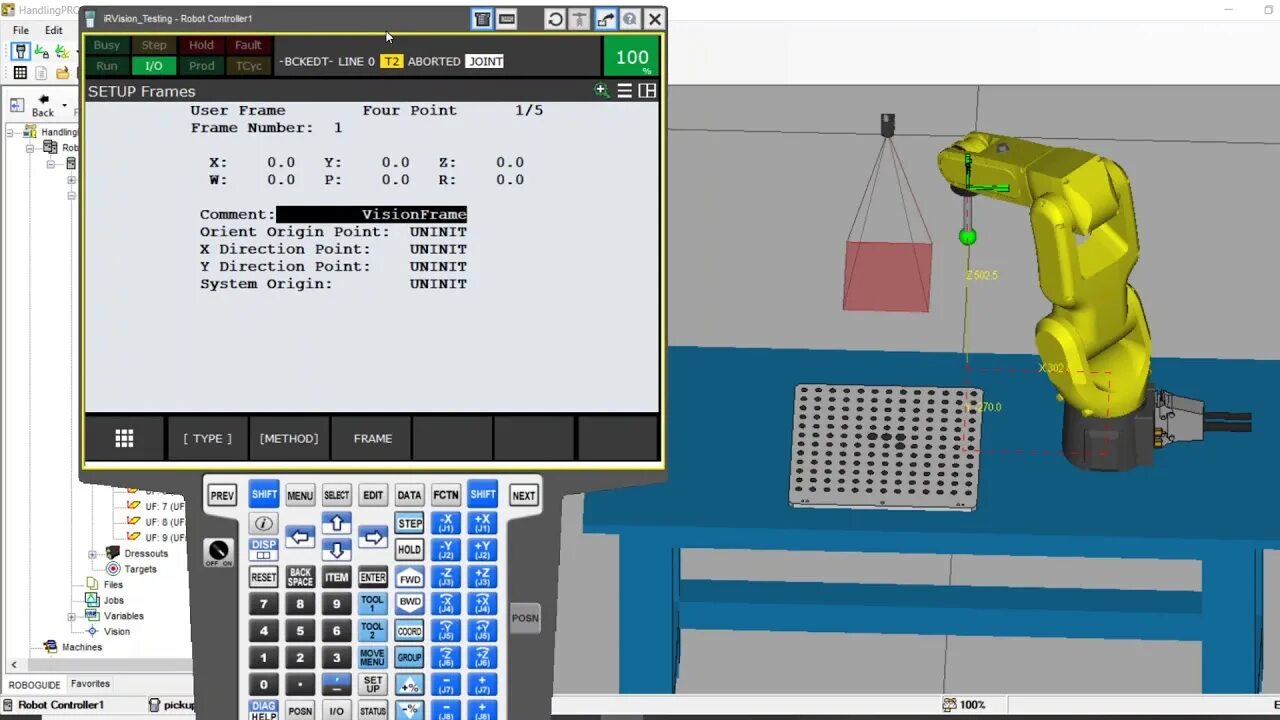
Task: Switch to the Favorites tab
Action: 90,684
